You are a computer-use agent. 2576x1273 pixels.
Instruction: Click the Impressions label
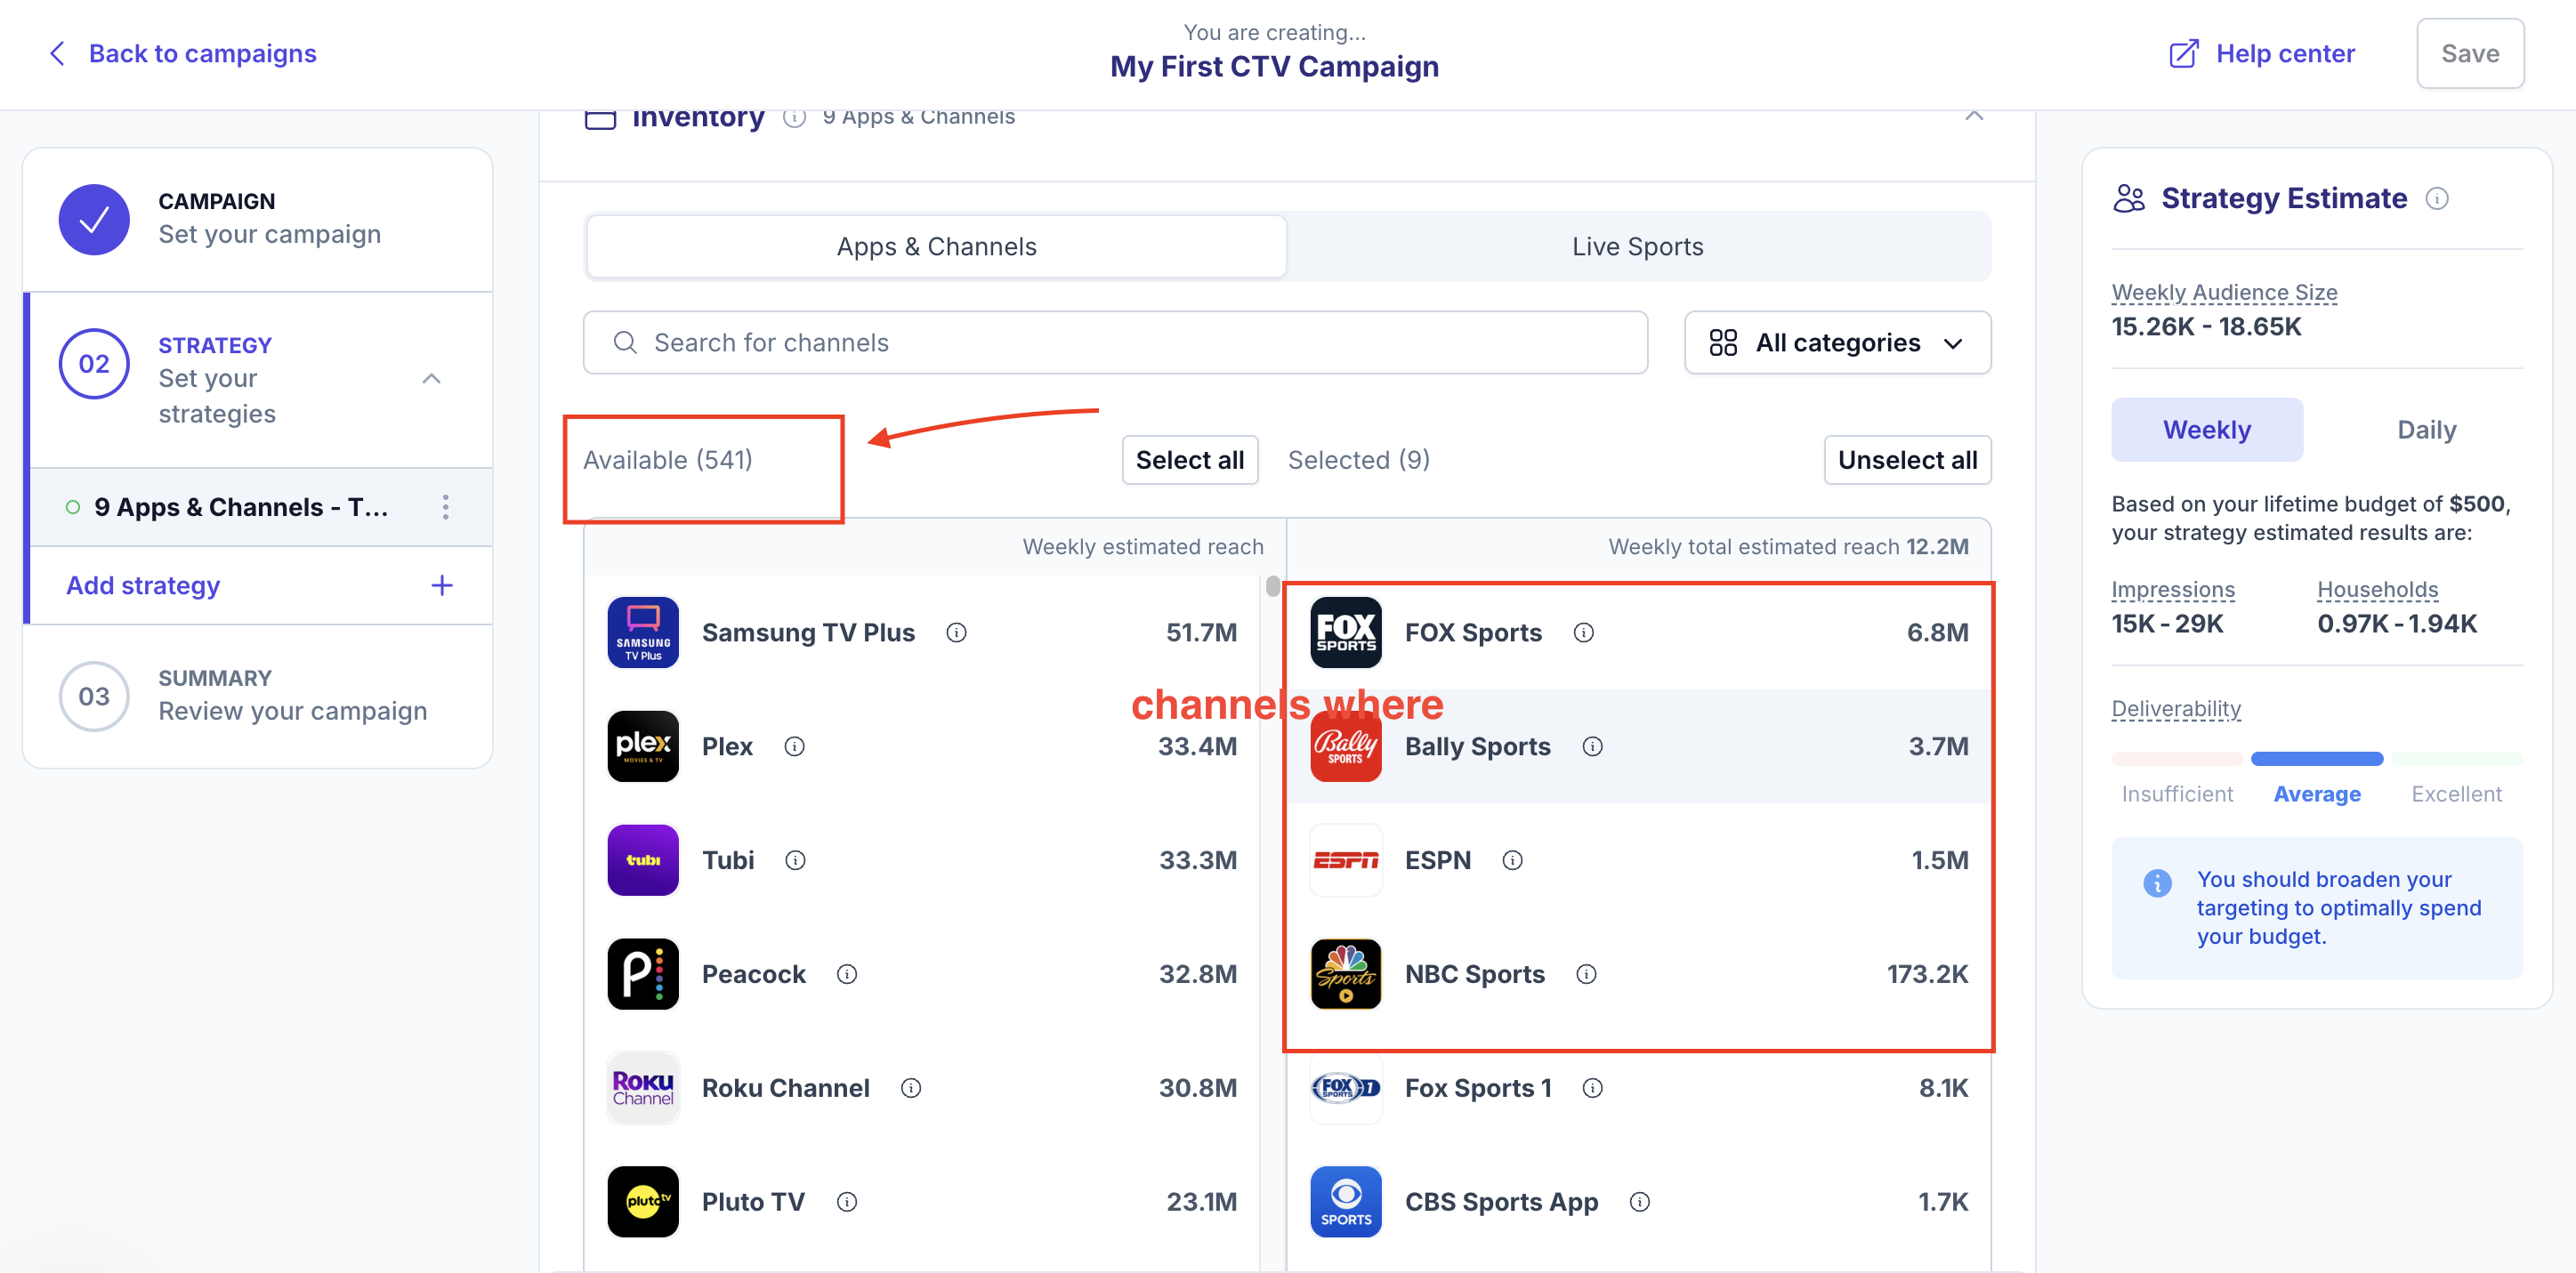[2172, 589]
